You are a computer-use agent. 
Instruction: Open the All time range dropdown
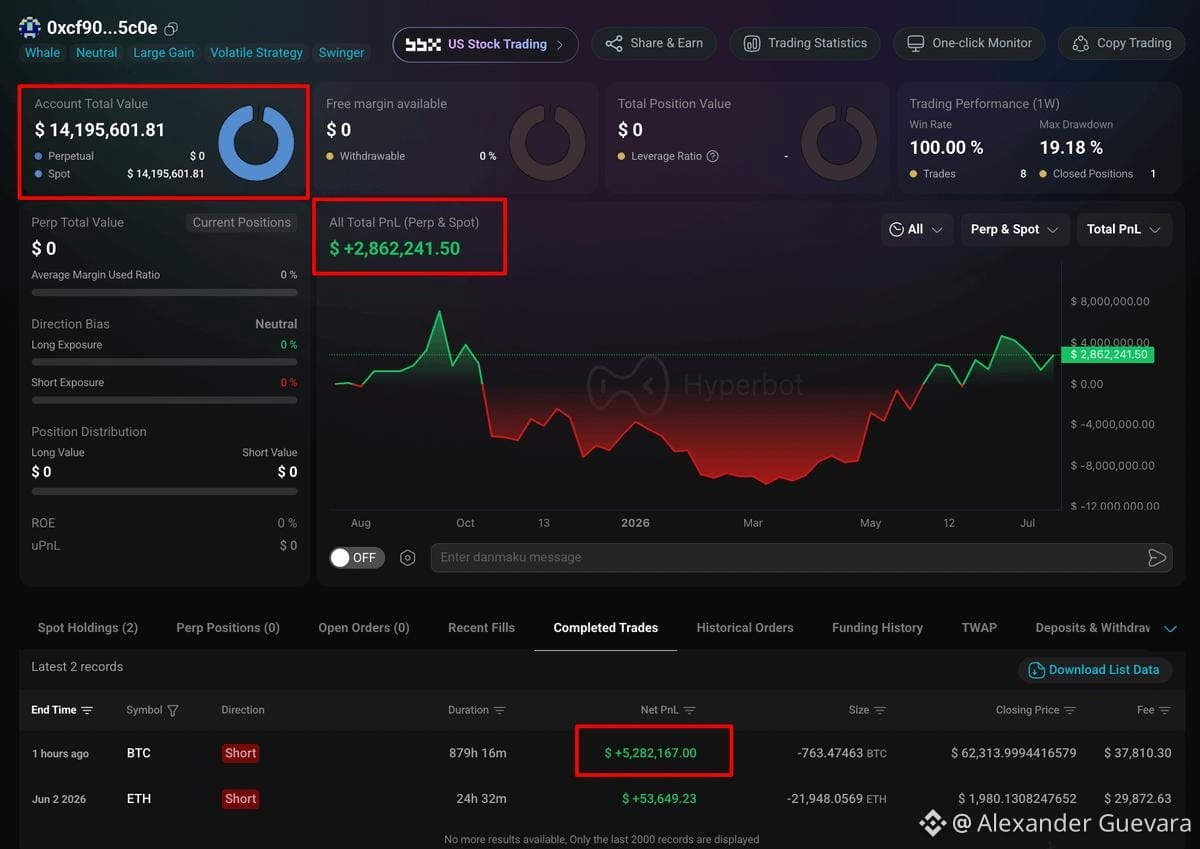(916, 230)
